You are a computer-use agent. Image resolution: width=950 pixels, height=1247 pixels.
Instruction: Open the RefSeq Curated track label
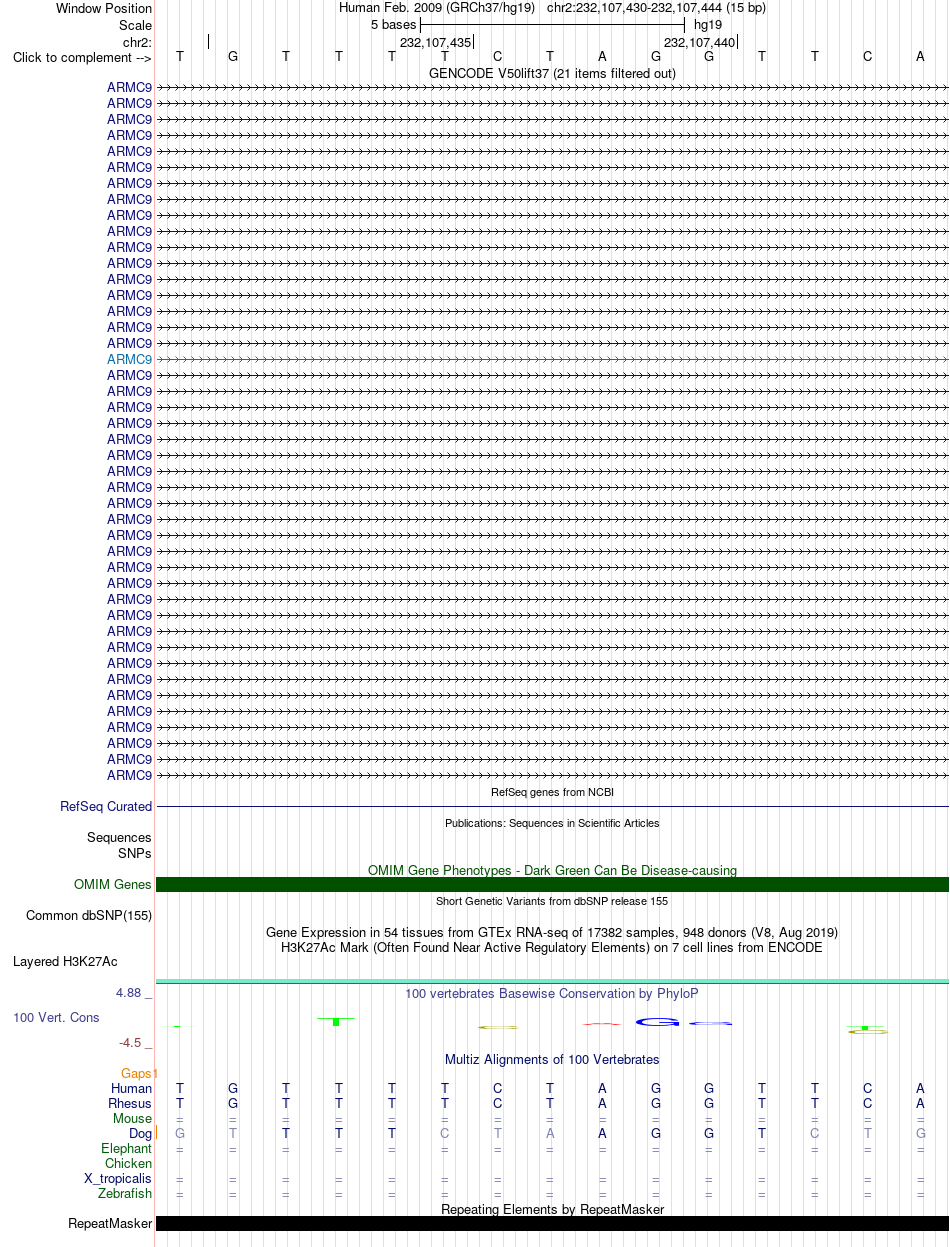pos(106,806)
